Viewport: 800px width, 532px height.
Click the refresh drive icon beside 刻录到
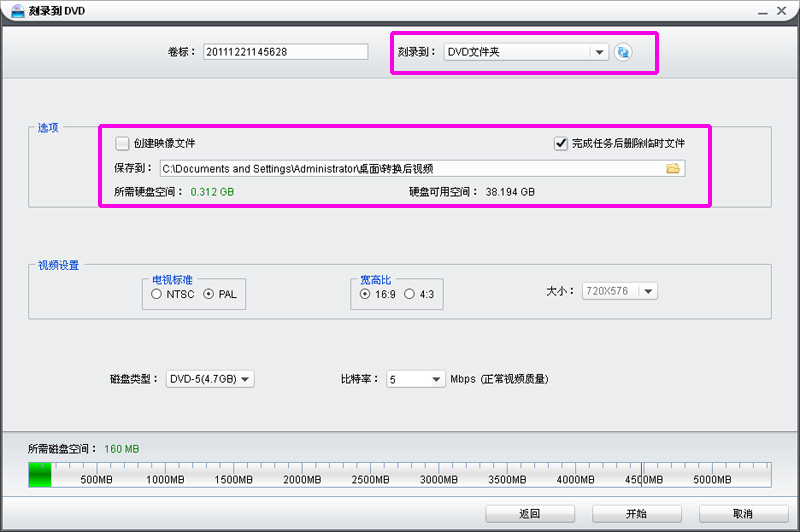[x=622, y=52]
